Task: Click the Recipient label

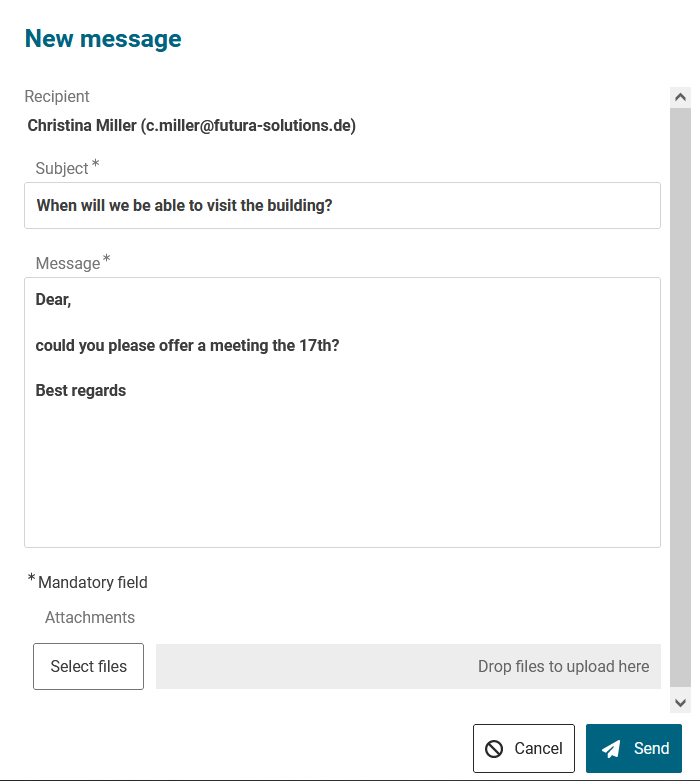Action: [x=57, y=97]
